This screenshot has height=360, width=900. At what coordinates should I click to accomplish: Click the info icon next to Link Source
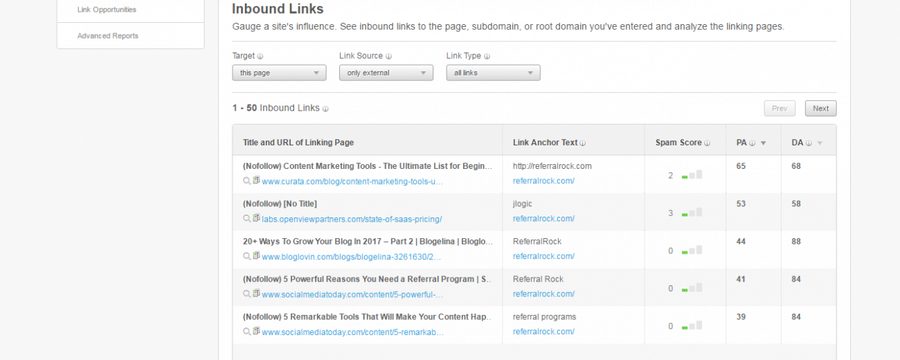389,56
